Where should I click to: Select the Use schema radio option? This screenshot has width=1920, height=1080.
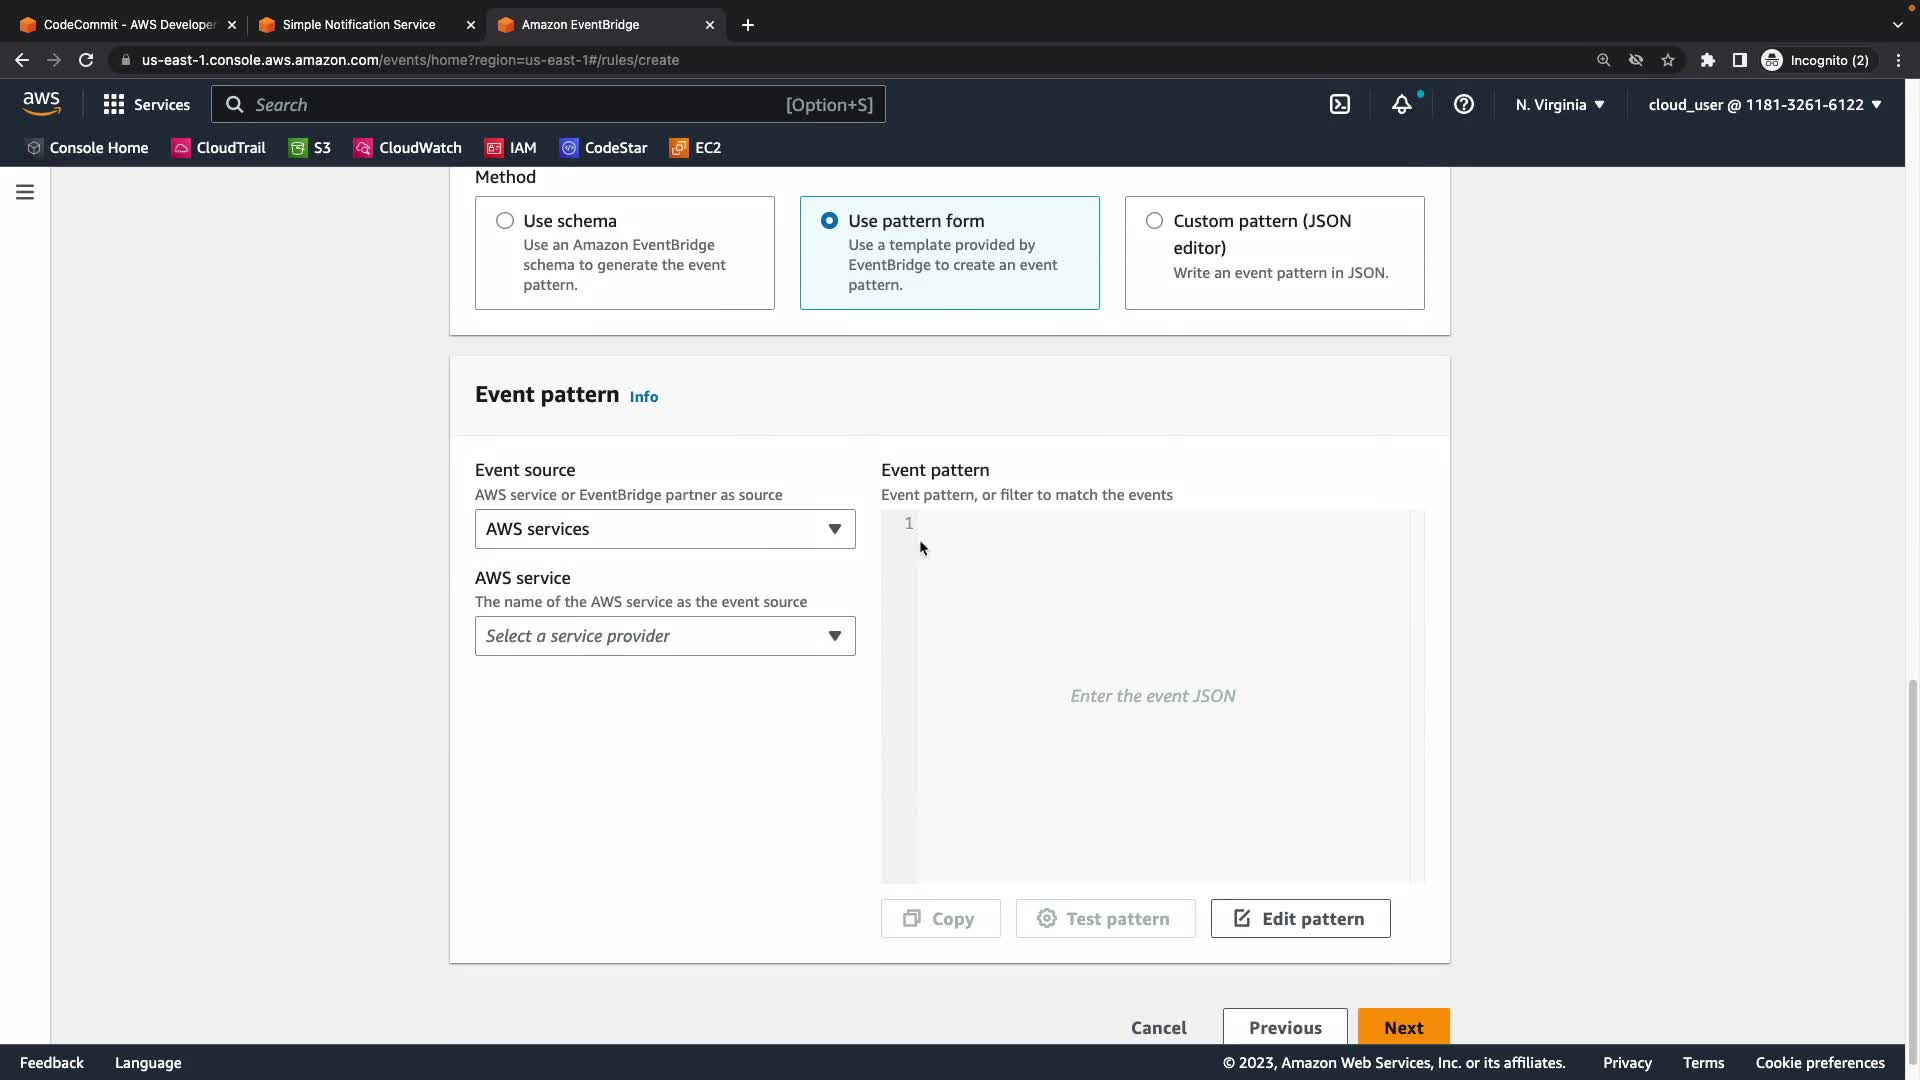505,220
